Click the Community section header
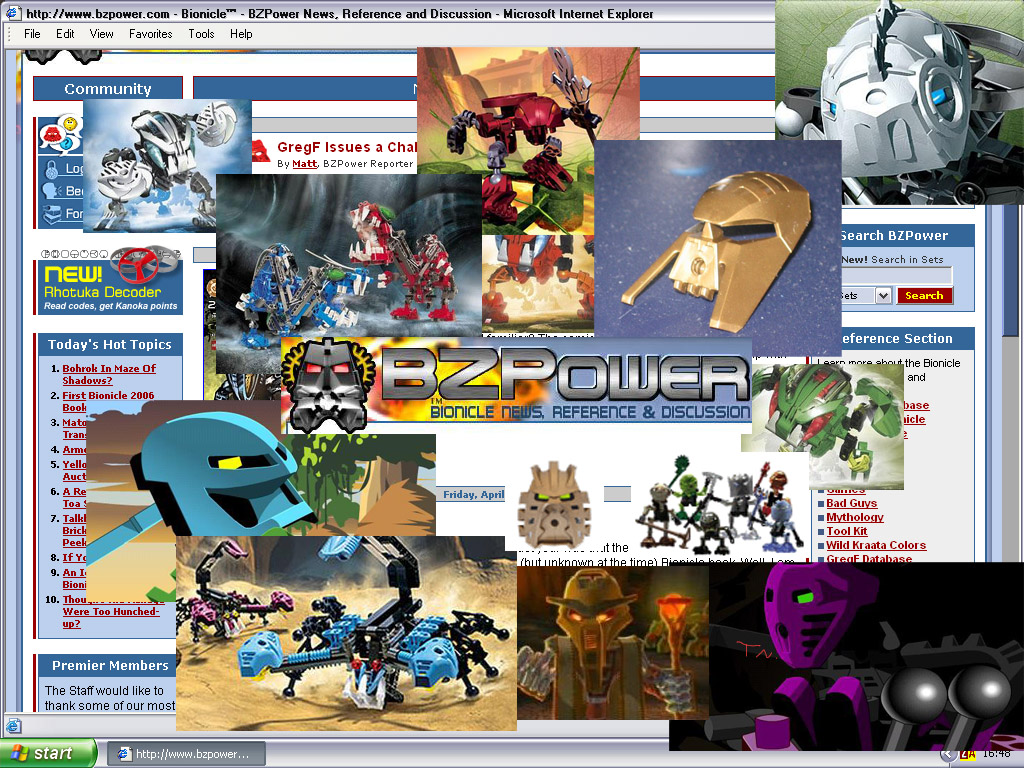Screen dimensions: 1024x768 coord(108,89)
